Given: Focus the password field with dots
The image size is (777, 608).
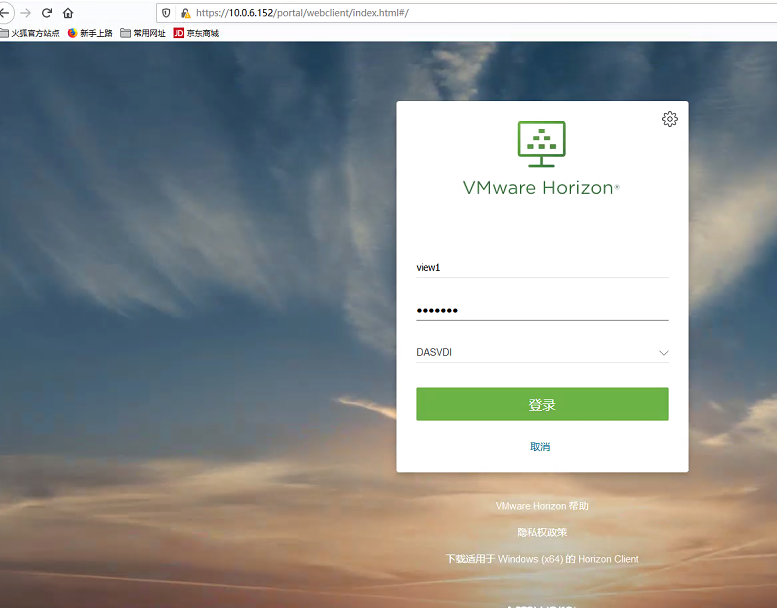Looking at the screenshot, I should 542,311.
